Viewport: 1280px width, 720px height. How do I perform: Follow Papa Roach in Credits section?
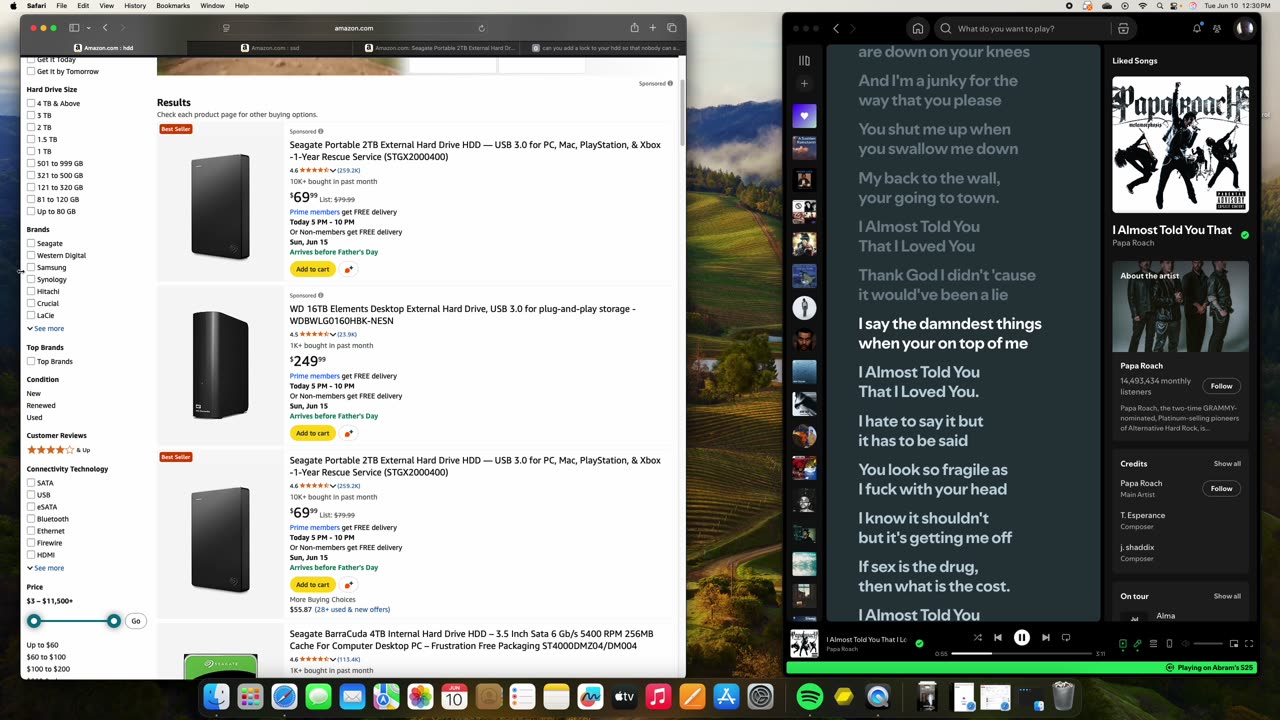1222,489
